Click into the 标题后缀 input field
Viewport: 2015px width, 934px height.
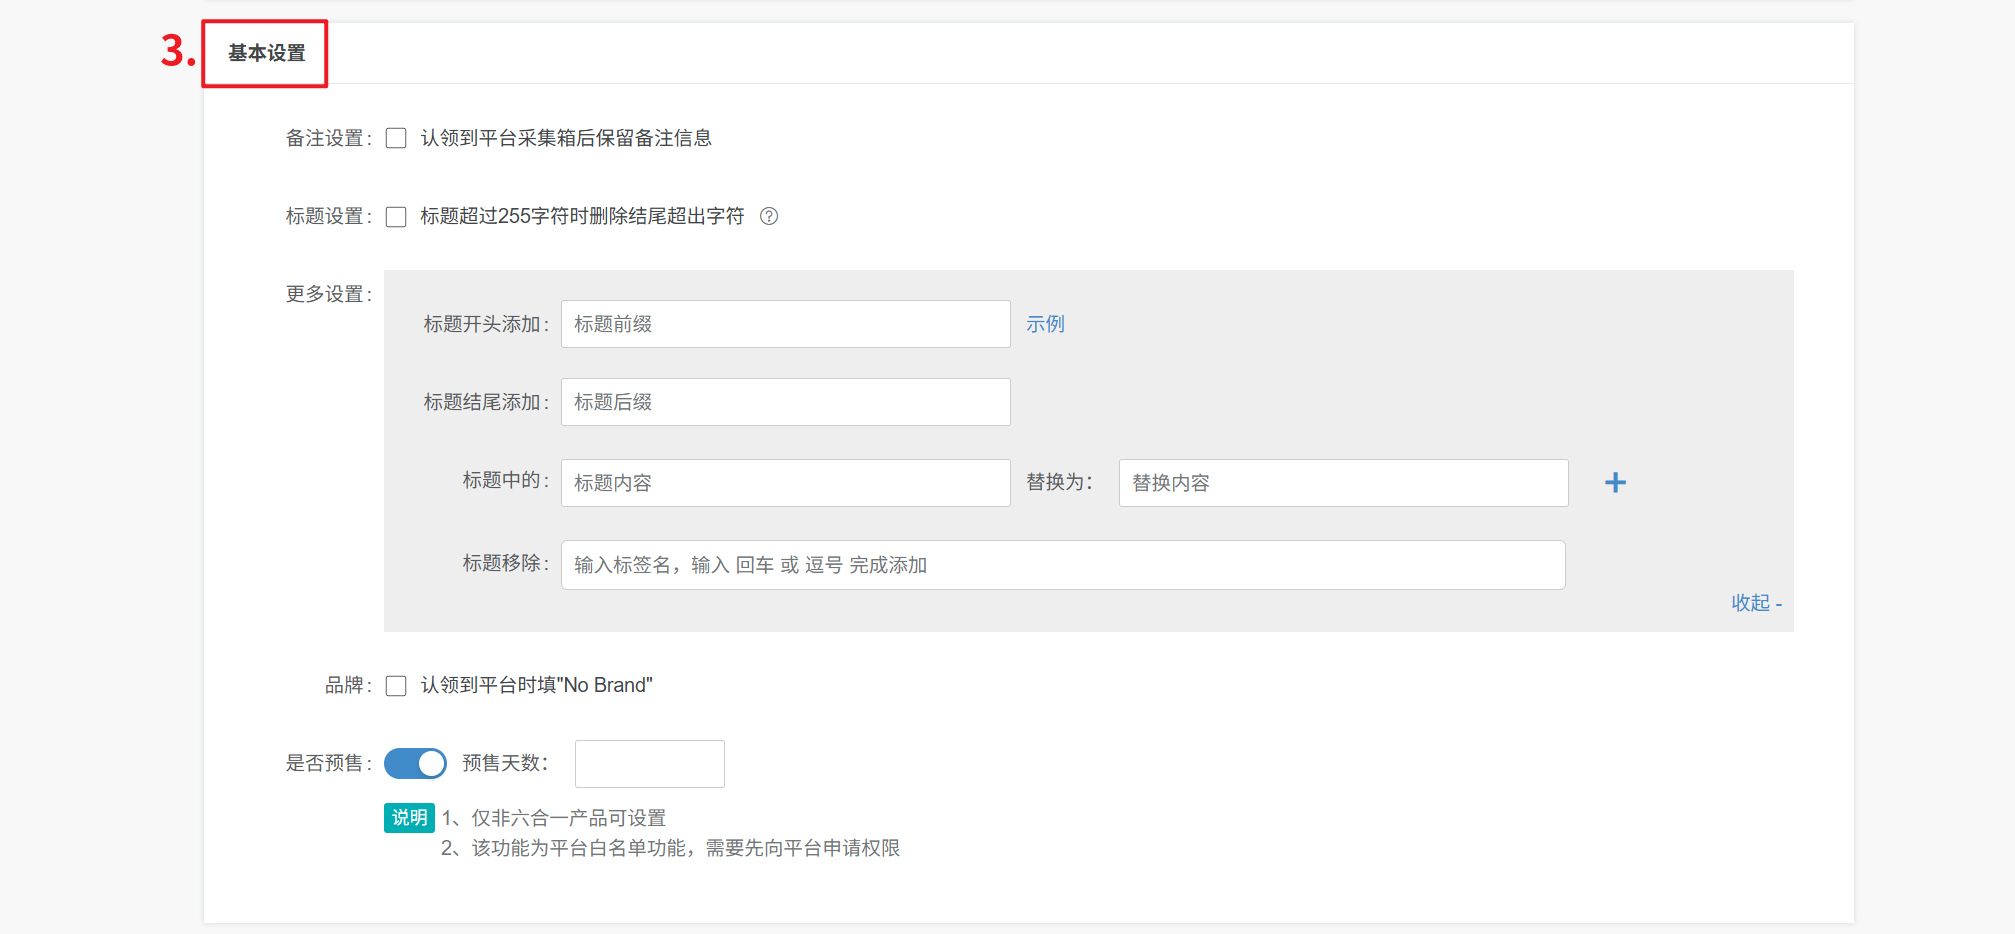(785, 402)
